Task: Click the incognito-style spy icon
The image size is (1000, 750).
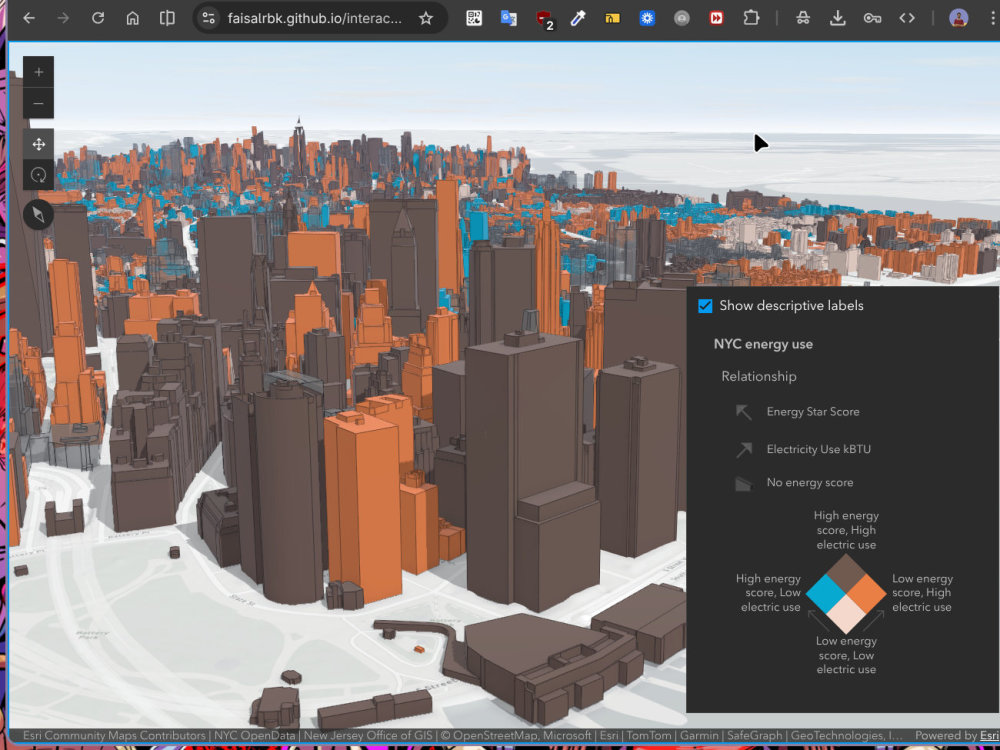Action: point(803,18)
